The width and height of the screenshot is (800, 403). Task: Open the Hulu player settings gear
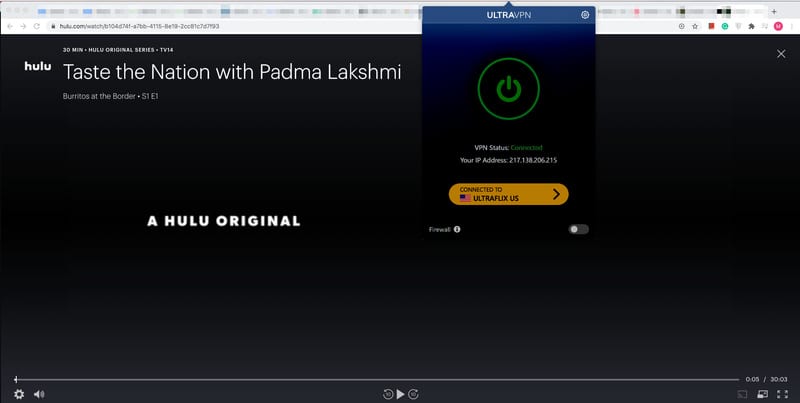(19, 394)
